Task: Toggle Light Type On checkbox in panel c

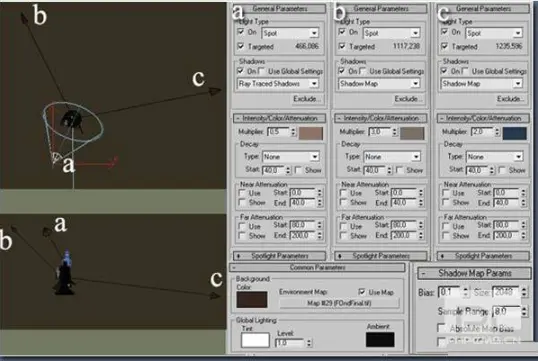Action: click(445, 32)
